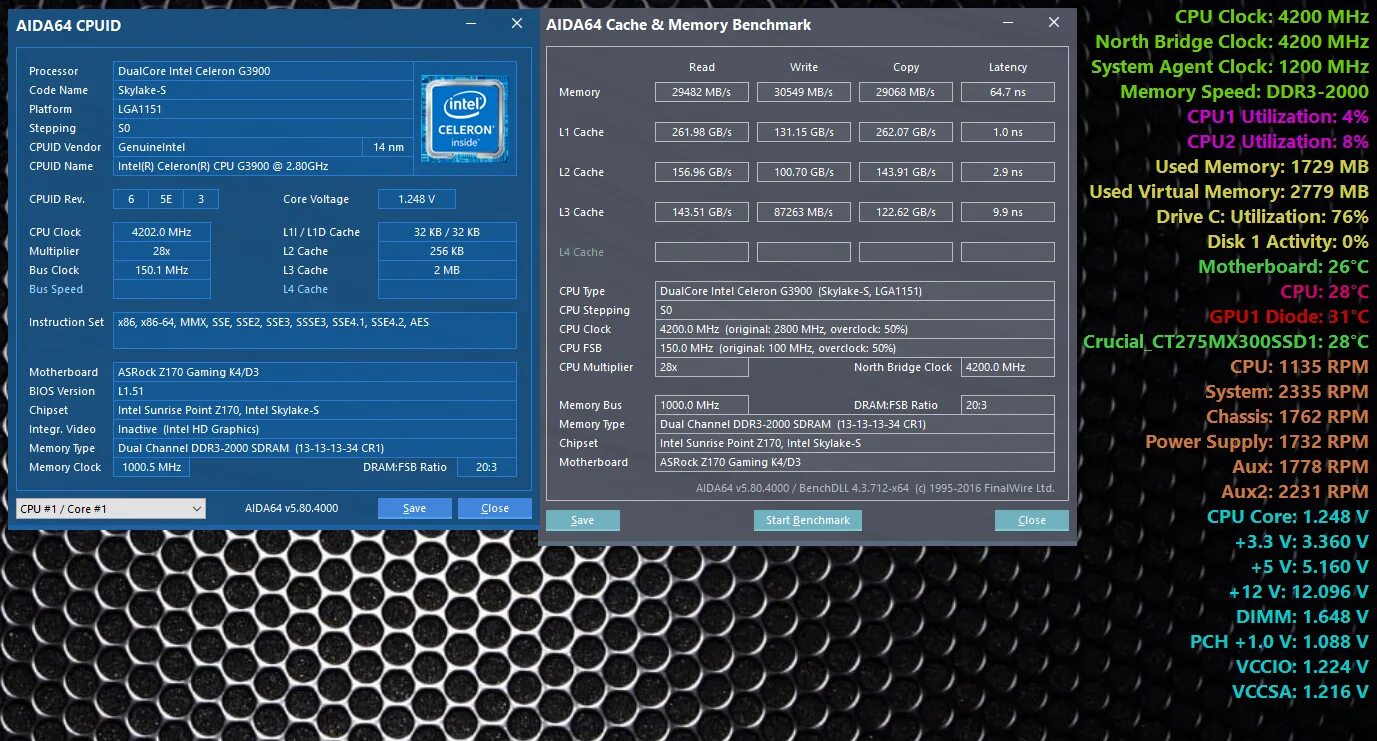Click DRAM:FSB Ratio 20:3 in CPUID
Viewport: 1377px width, 741px height.
tap(486, 467)
